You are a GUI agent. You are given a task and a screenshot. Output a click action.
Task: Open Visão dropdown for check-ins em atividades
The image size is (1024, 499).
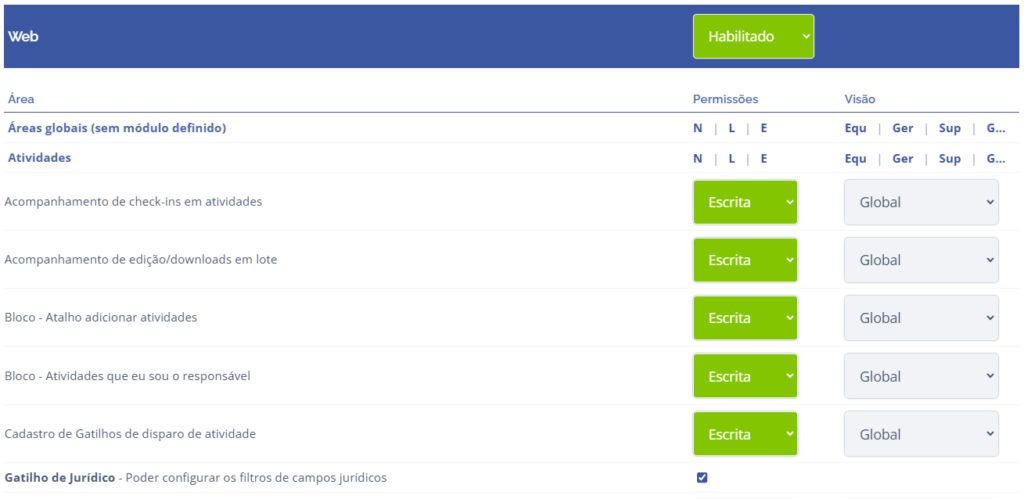(921, 202)
